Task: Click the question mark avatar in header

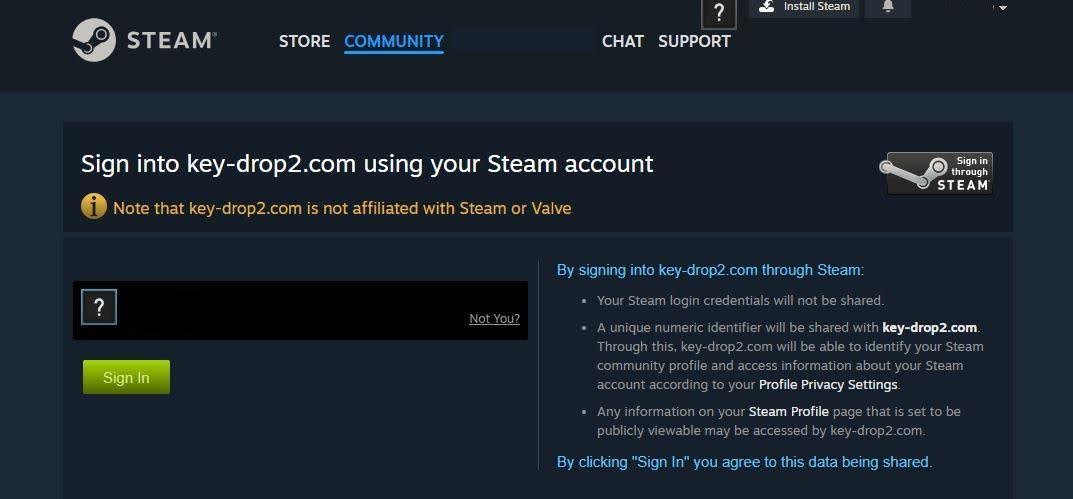Action: pos(719,13)
